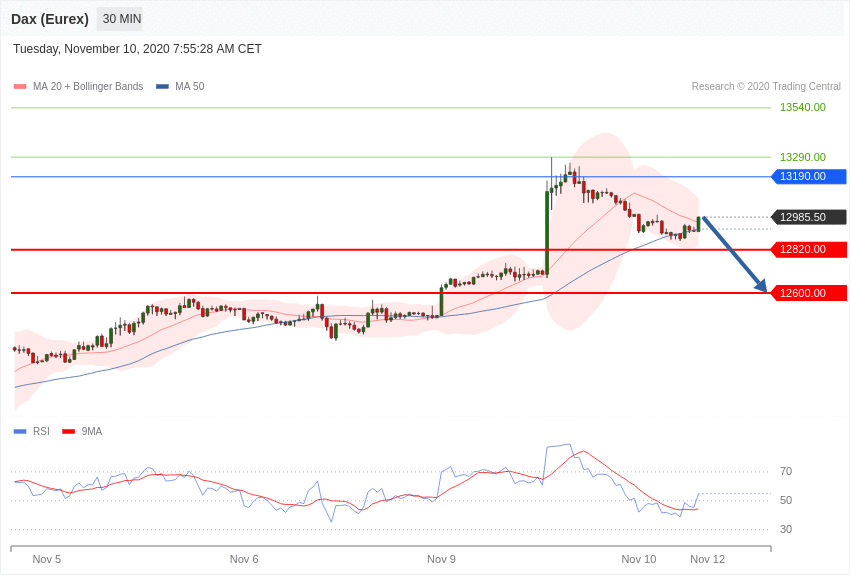
Task: Click the RSI blue legend swatch
Action: [x=20, y=431]
